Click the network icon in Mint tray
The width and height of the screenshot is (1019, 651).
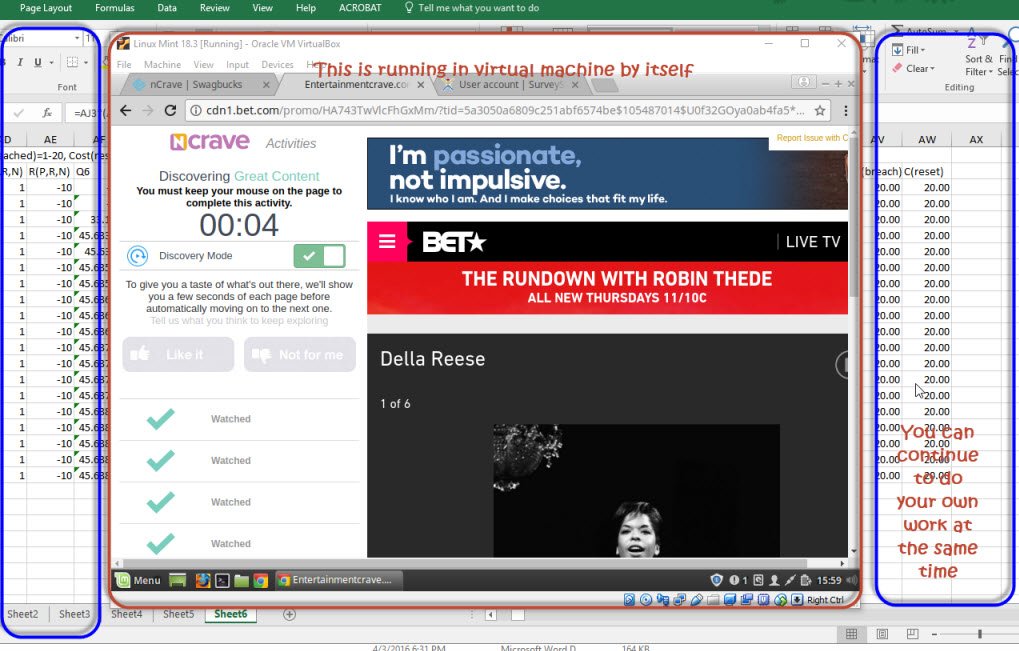tap(790, 580)
